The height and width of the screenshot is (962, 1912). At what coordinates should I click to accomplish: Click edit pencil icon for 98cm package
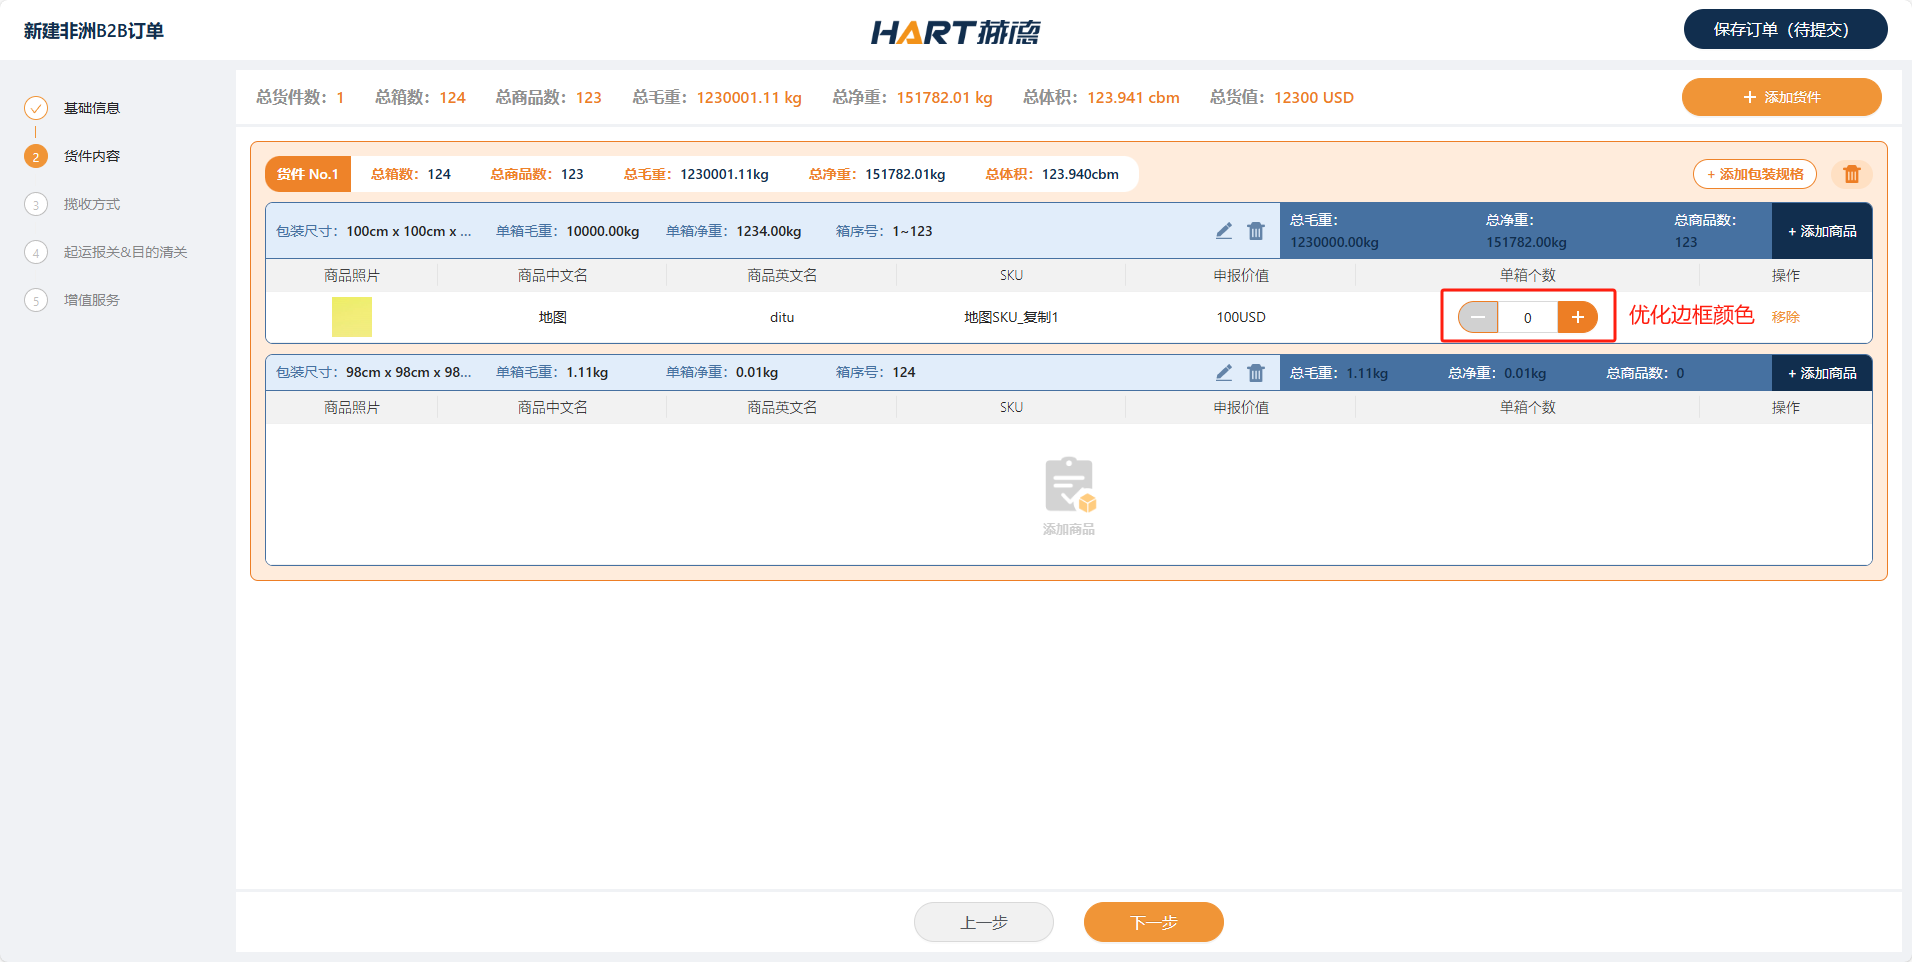point(1224,373)
